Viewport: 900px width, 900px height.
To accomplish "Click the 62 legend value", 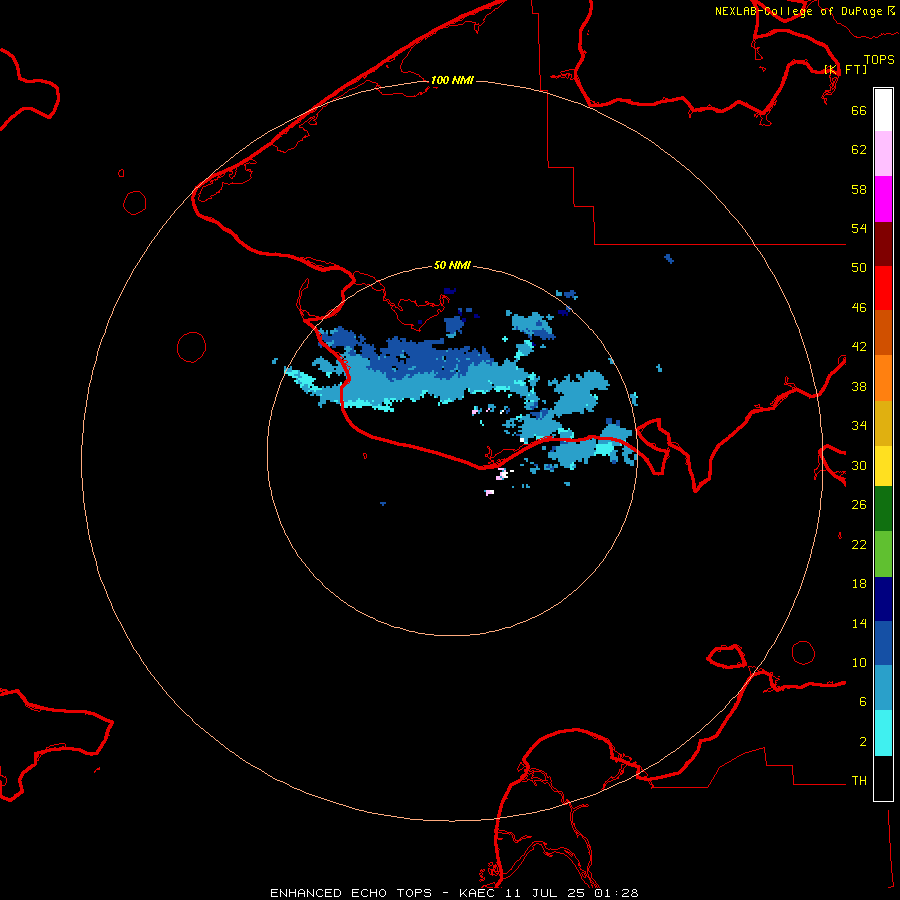I will [x=859, y=150].
